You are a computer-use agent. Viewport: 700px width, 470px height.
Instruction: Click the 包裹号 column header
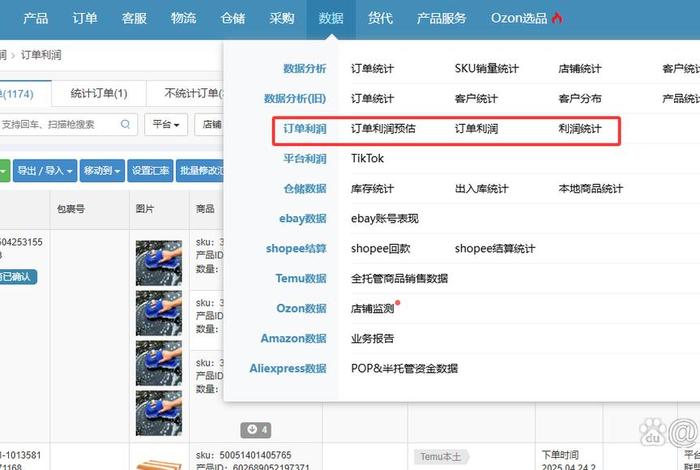click(71, 208)
